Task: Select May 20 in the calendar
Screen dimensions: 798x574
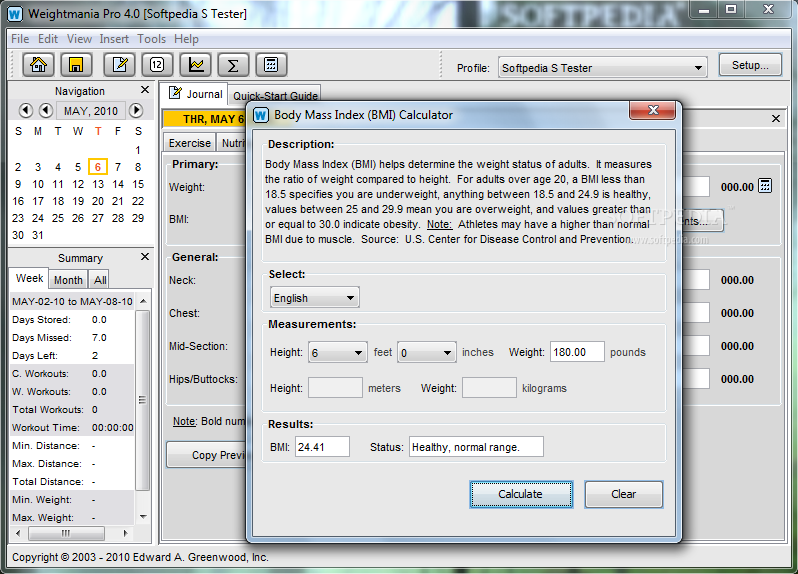Action: (x=98, y=201)
